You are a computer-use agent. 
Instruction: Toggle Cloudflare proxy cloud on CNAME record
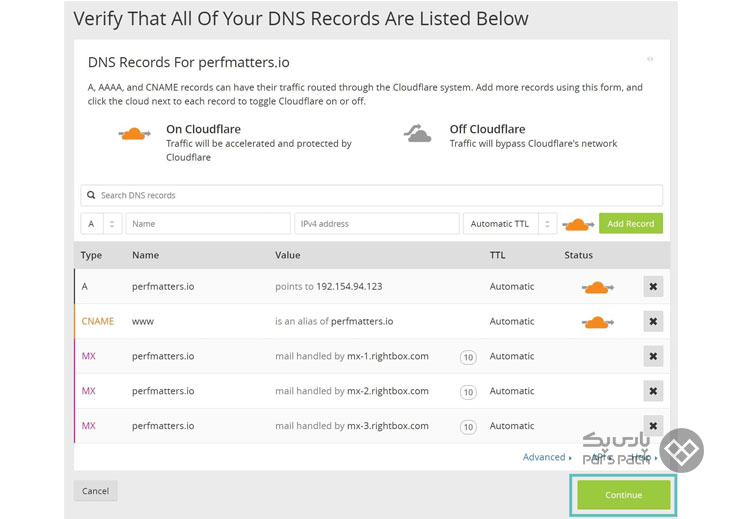597,322
